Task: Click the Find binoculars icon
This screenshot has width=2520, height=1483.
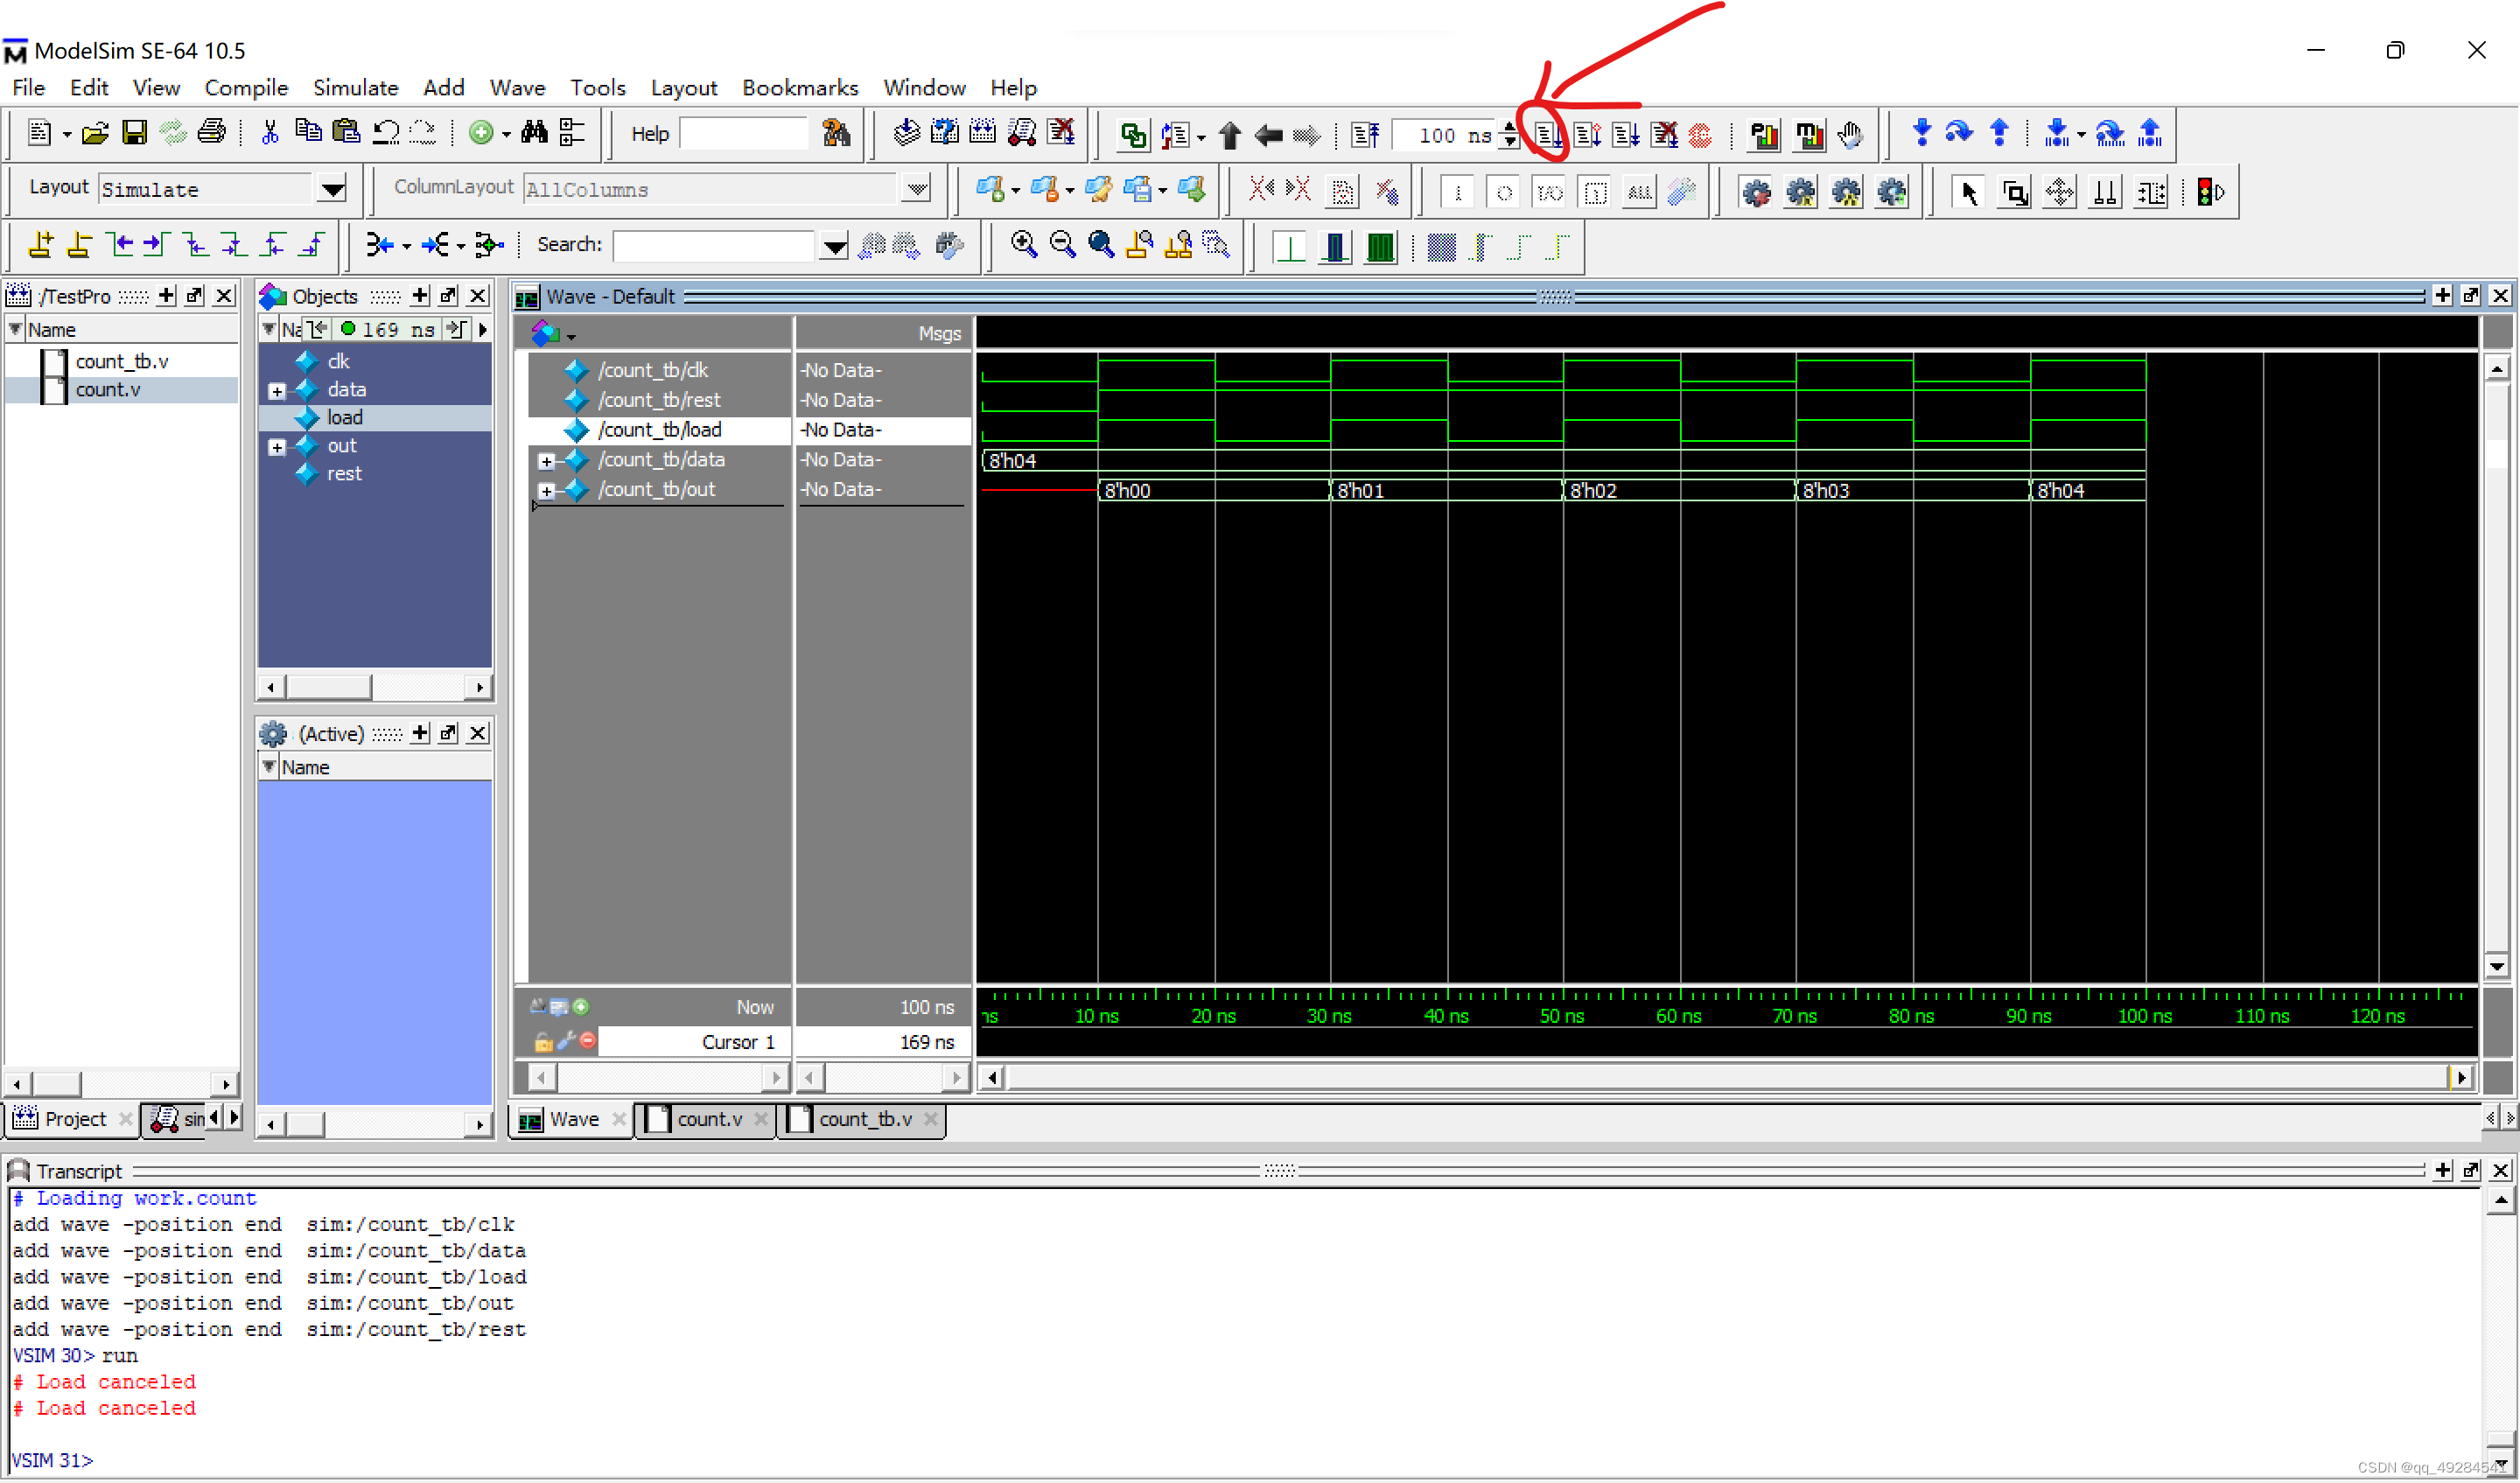Action: 534,132
